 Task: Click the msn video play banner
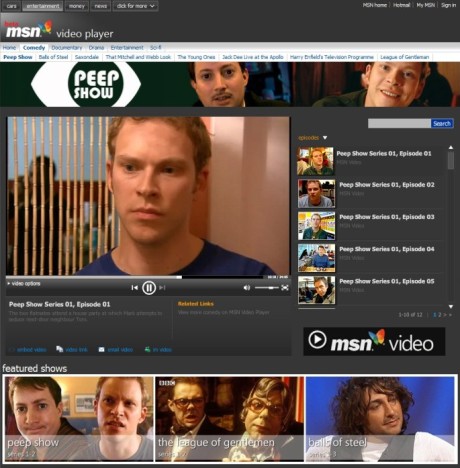point(374,341)
